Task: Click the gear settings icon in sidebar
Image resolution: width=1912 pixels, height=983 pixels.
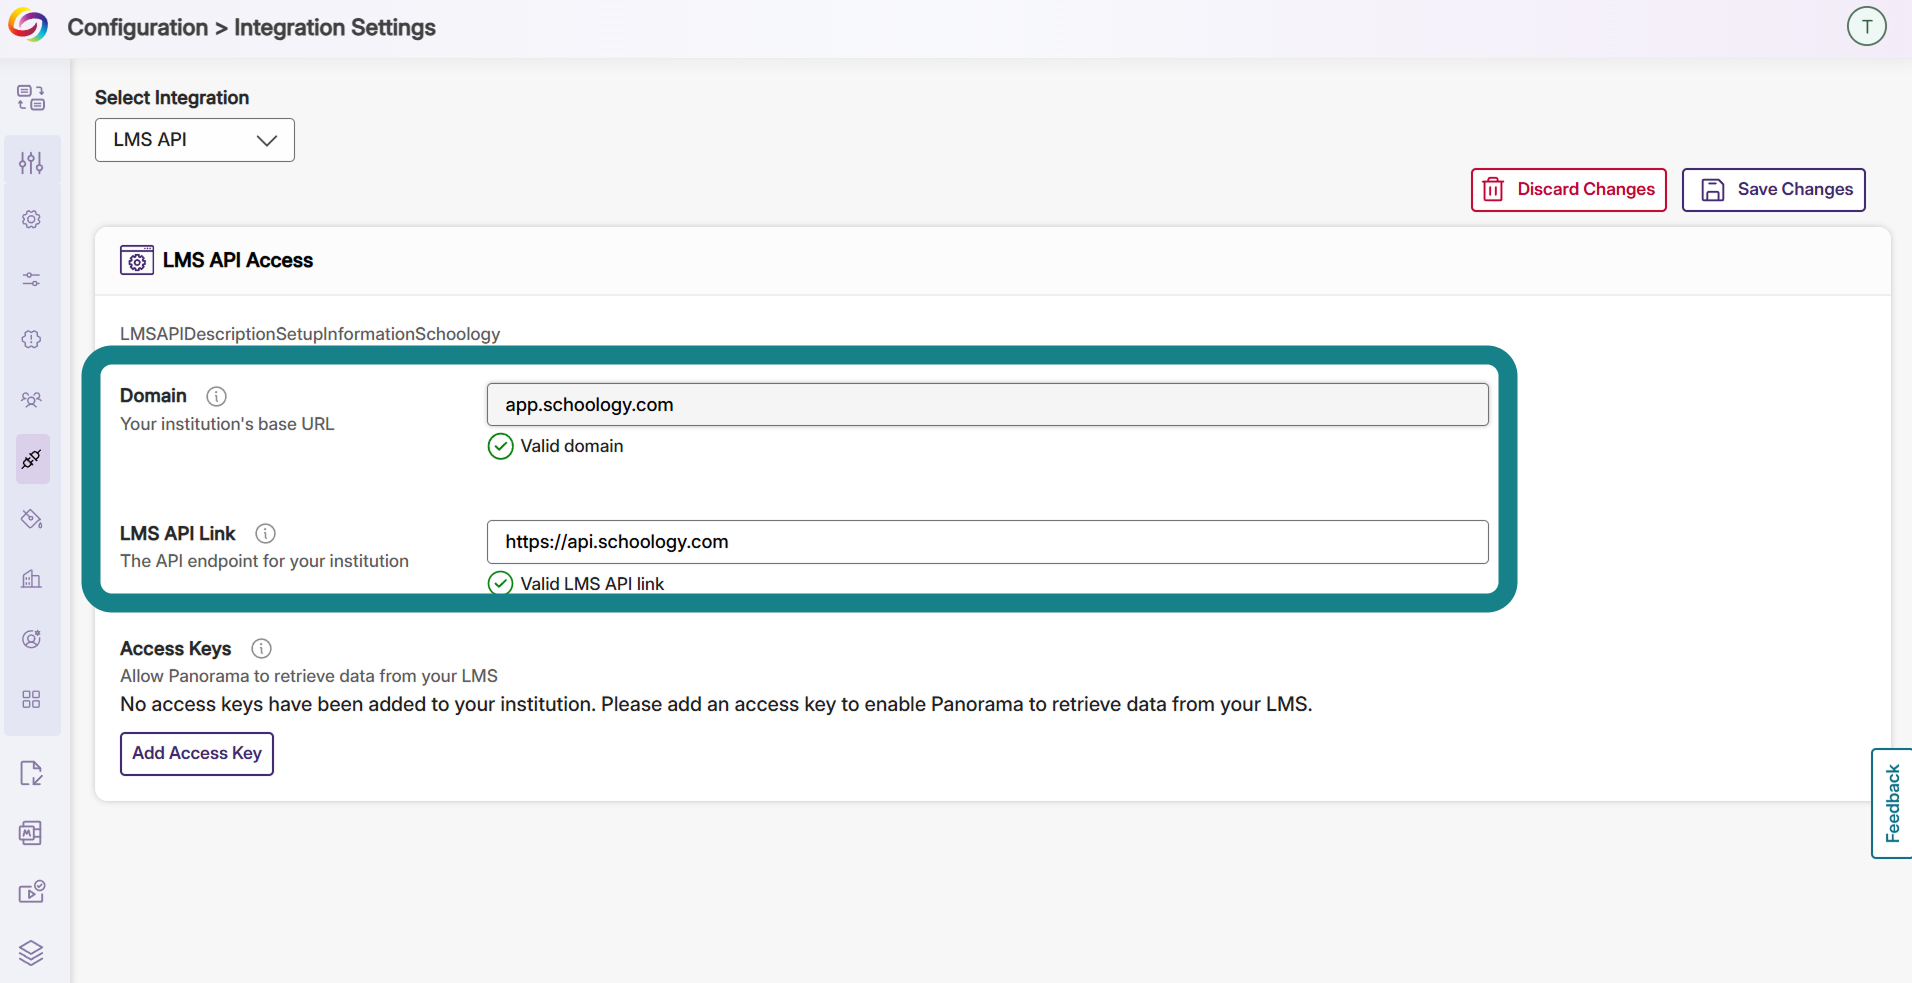Action: point(31,219)
